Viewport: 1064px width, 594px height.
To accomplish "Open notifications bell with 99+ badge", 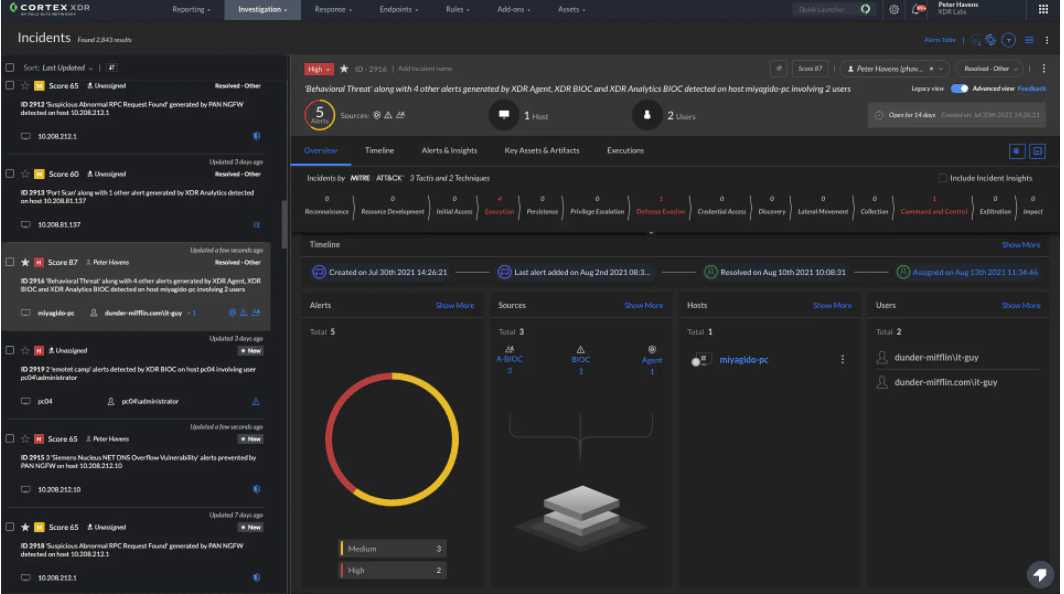I will click(919, 10).
